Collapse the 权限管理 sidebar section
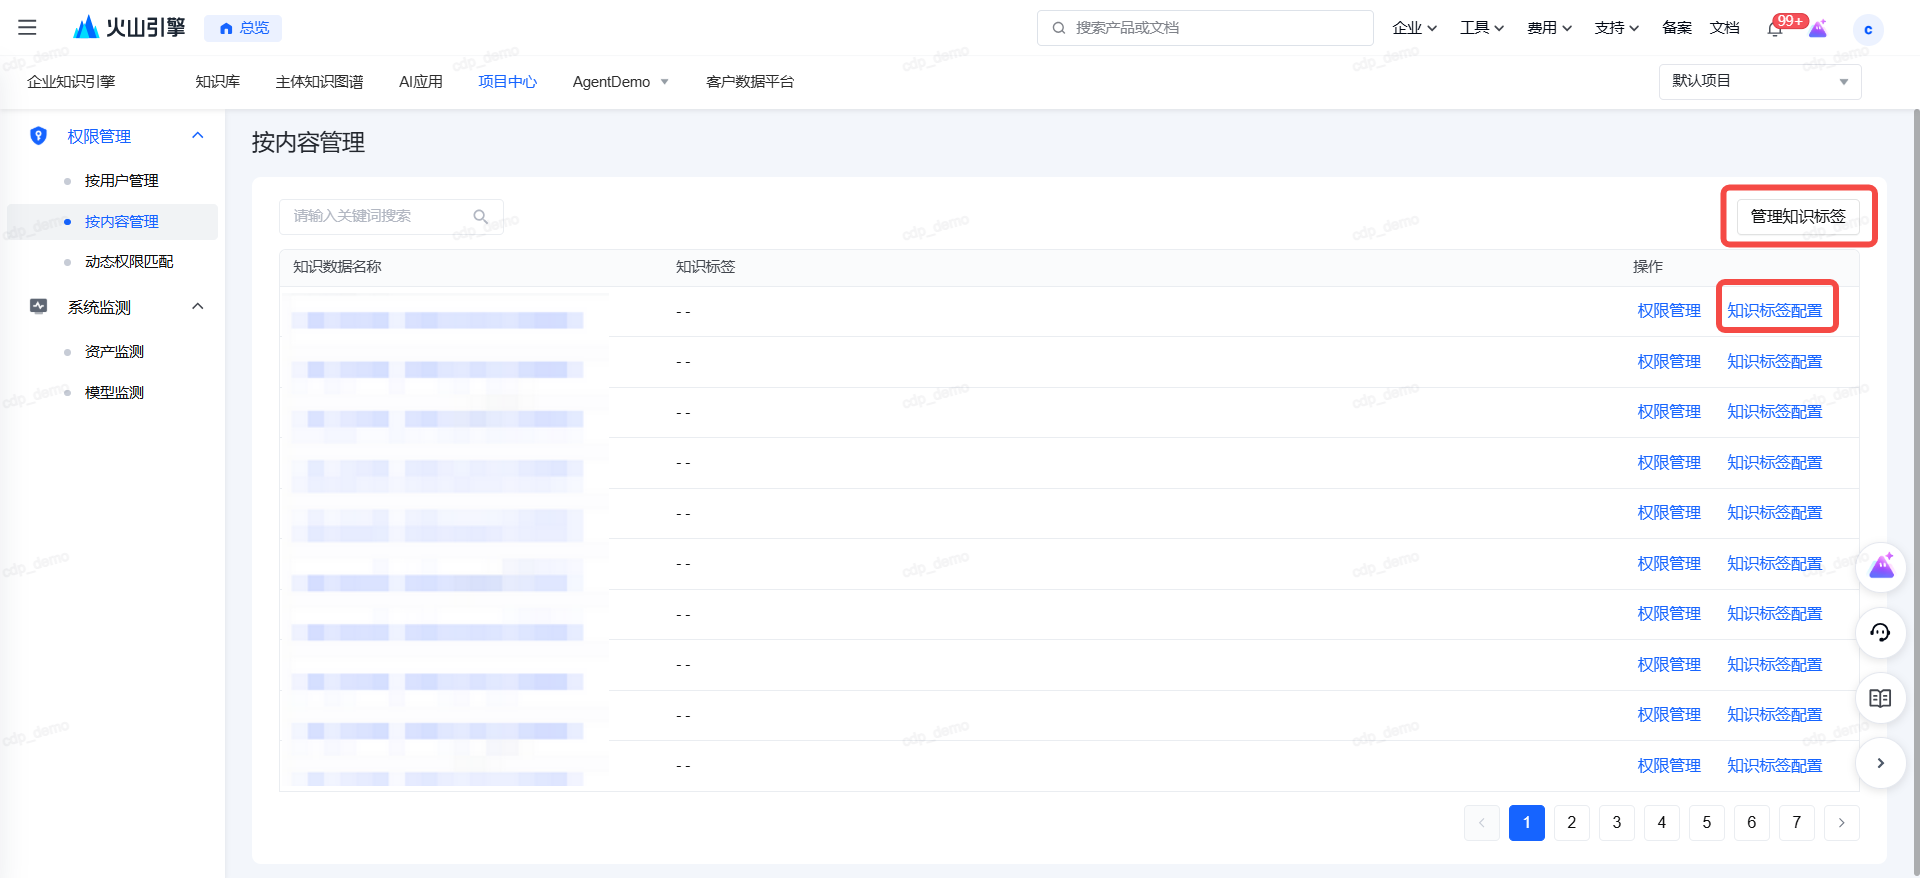Viewport: 1920px width, 878px height. point(198,136)
